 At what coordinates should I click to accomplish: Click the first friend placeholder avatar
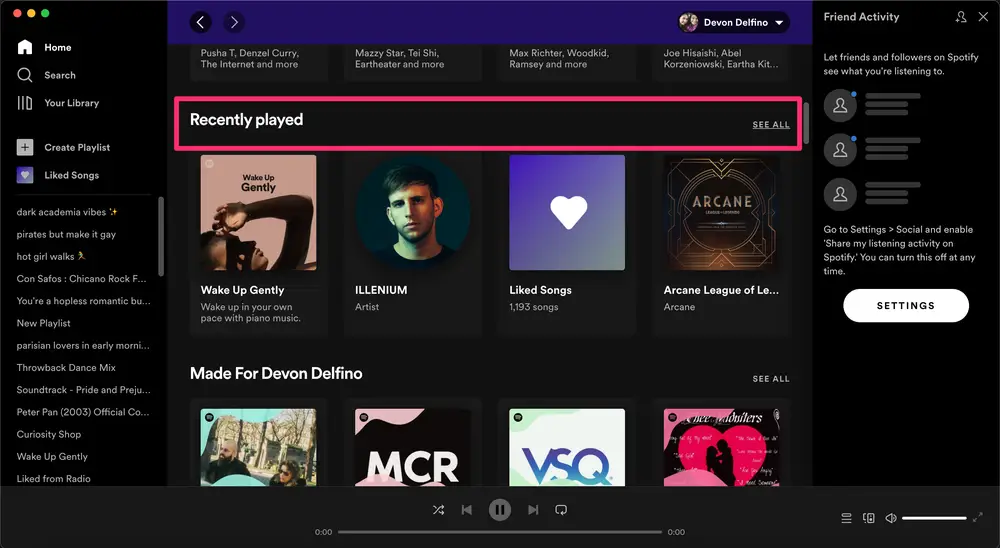840,105
